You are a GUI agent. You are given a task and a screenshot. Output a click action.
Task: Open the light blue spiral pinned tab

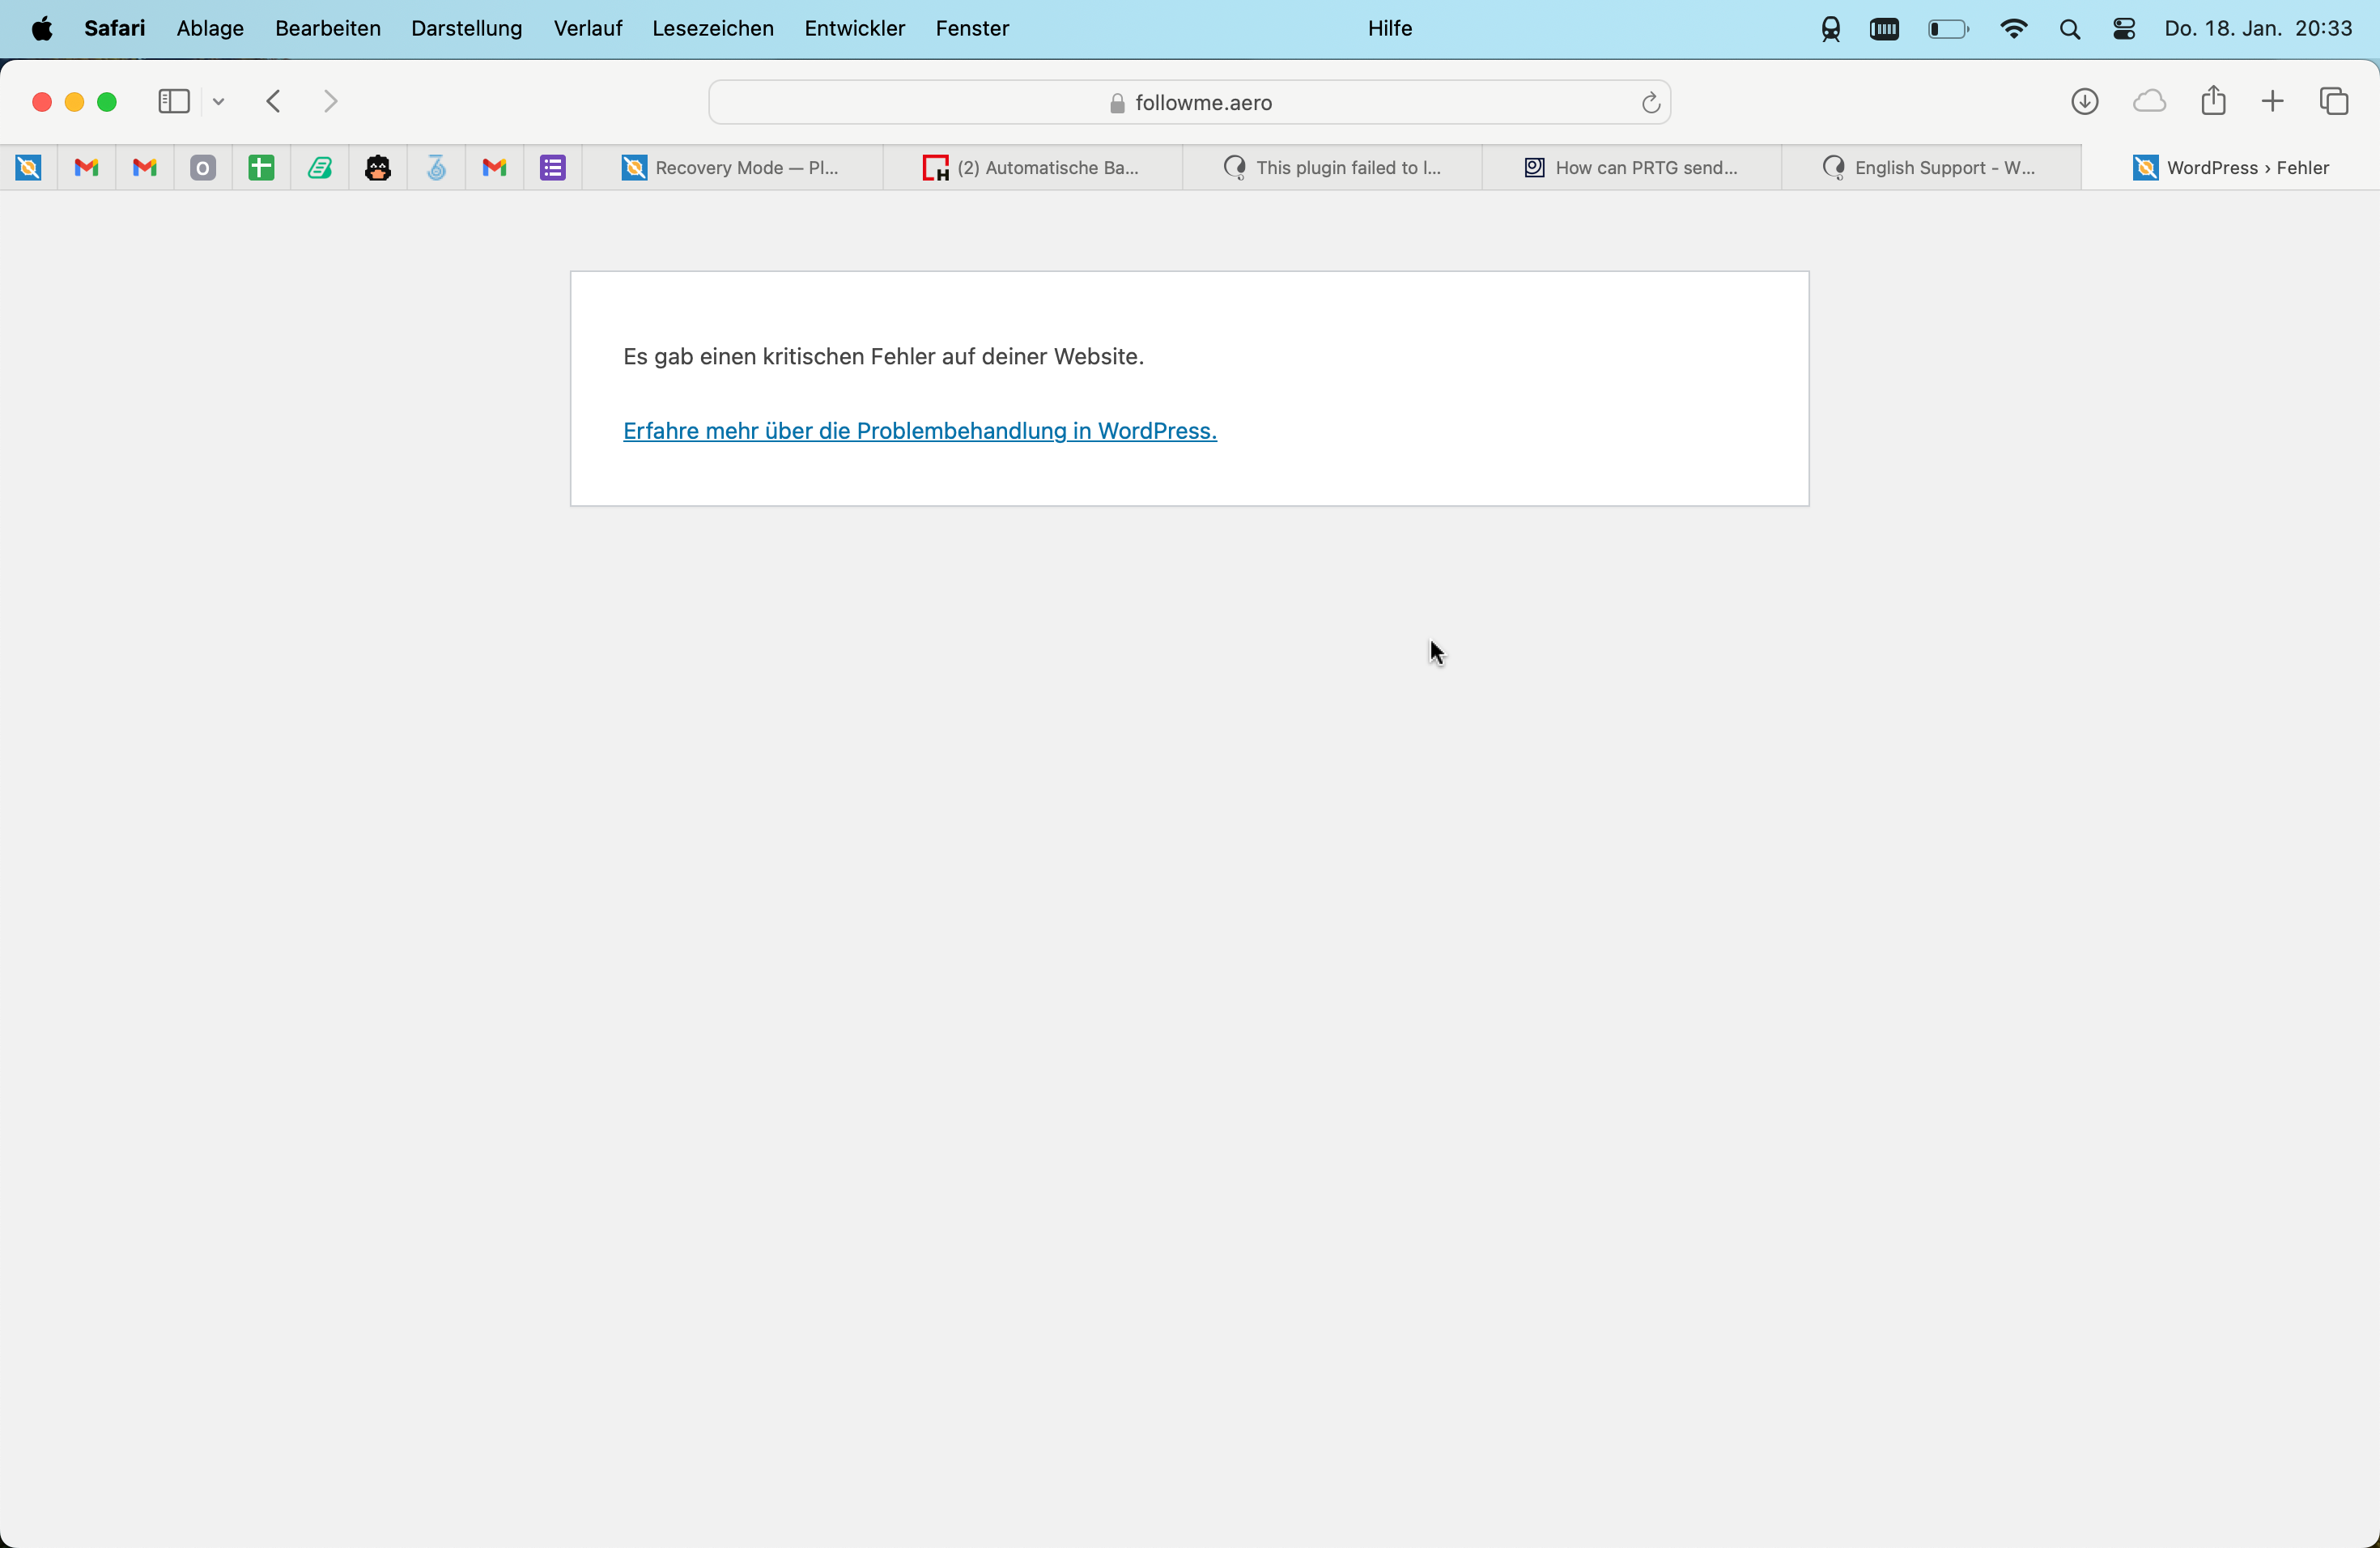tap(436, 168)
